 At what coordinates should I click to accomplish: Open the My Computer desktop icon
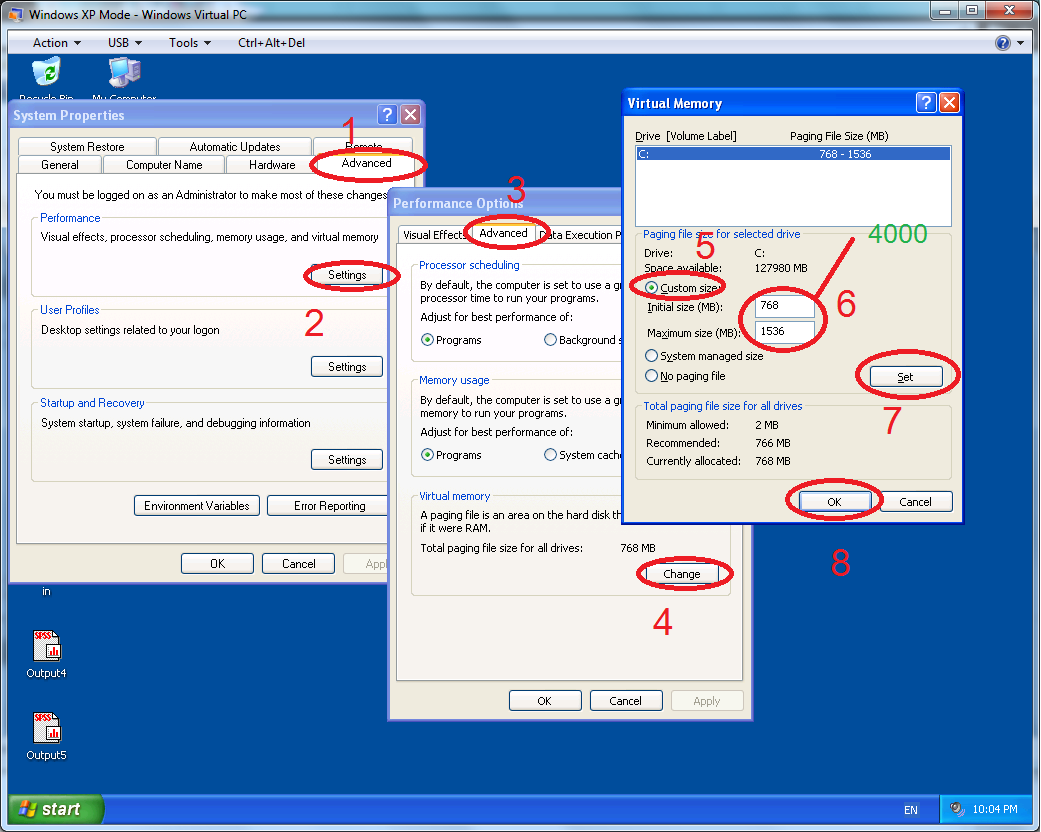[x=124, y=72]
